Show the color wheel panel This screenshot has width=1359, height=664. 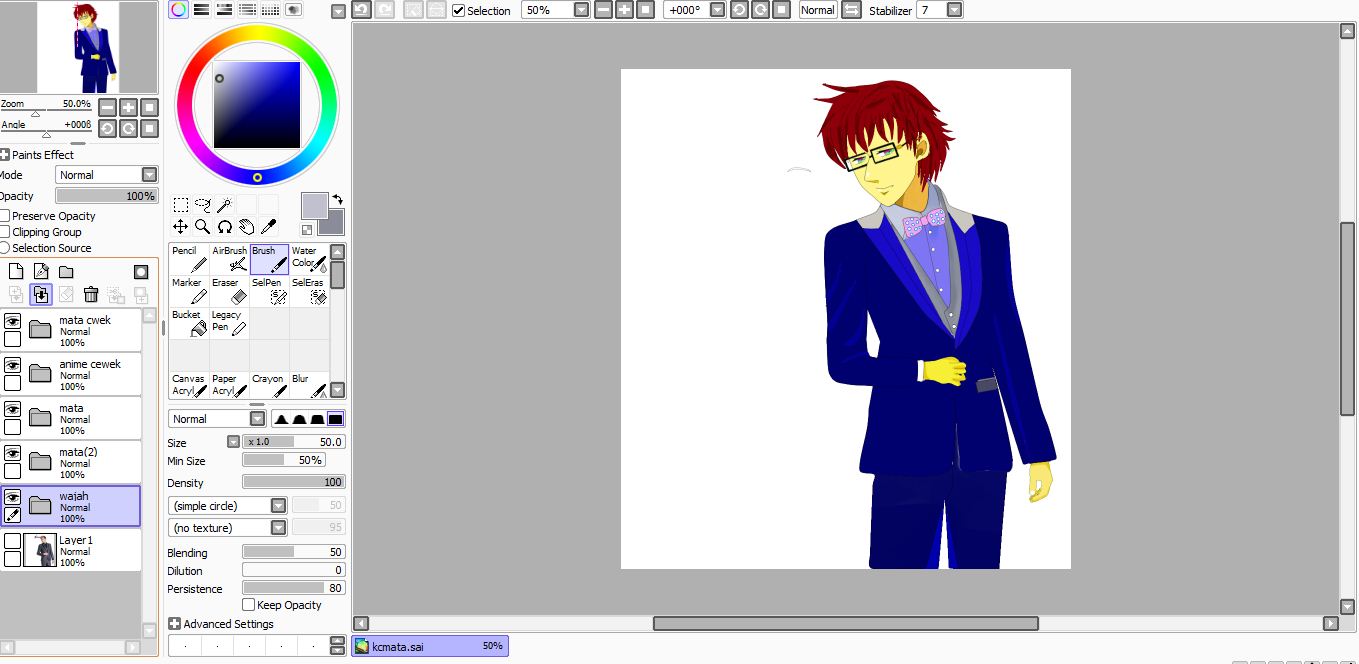coord(178,10)
